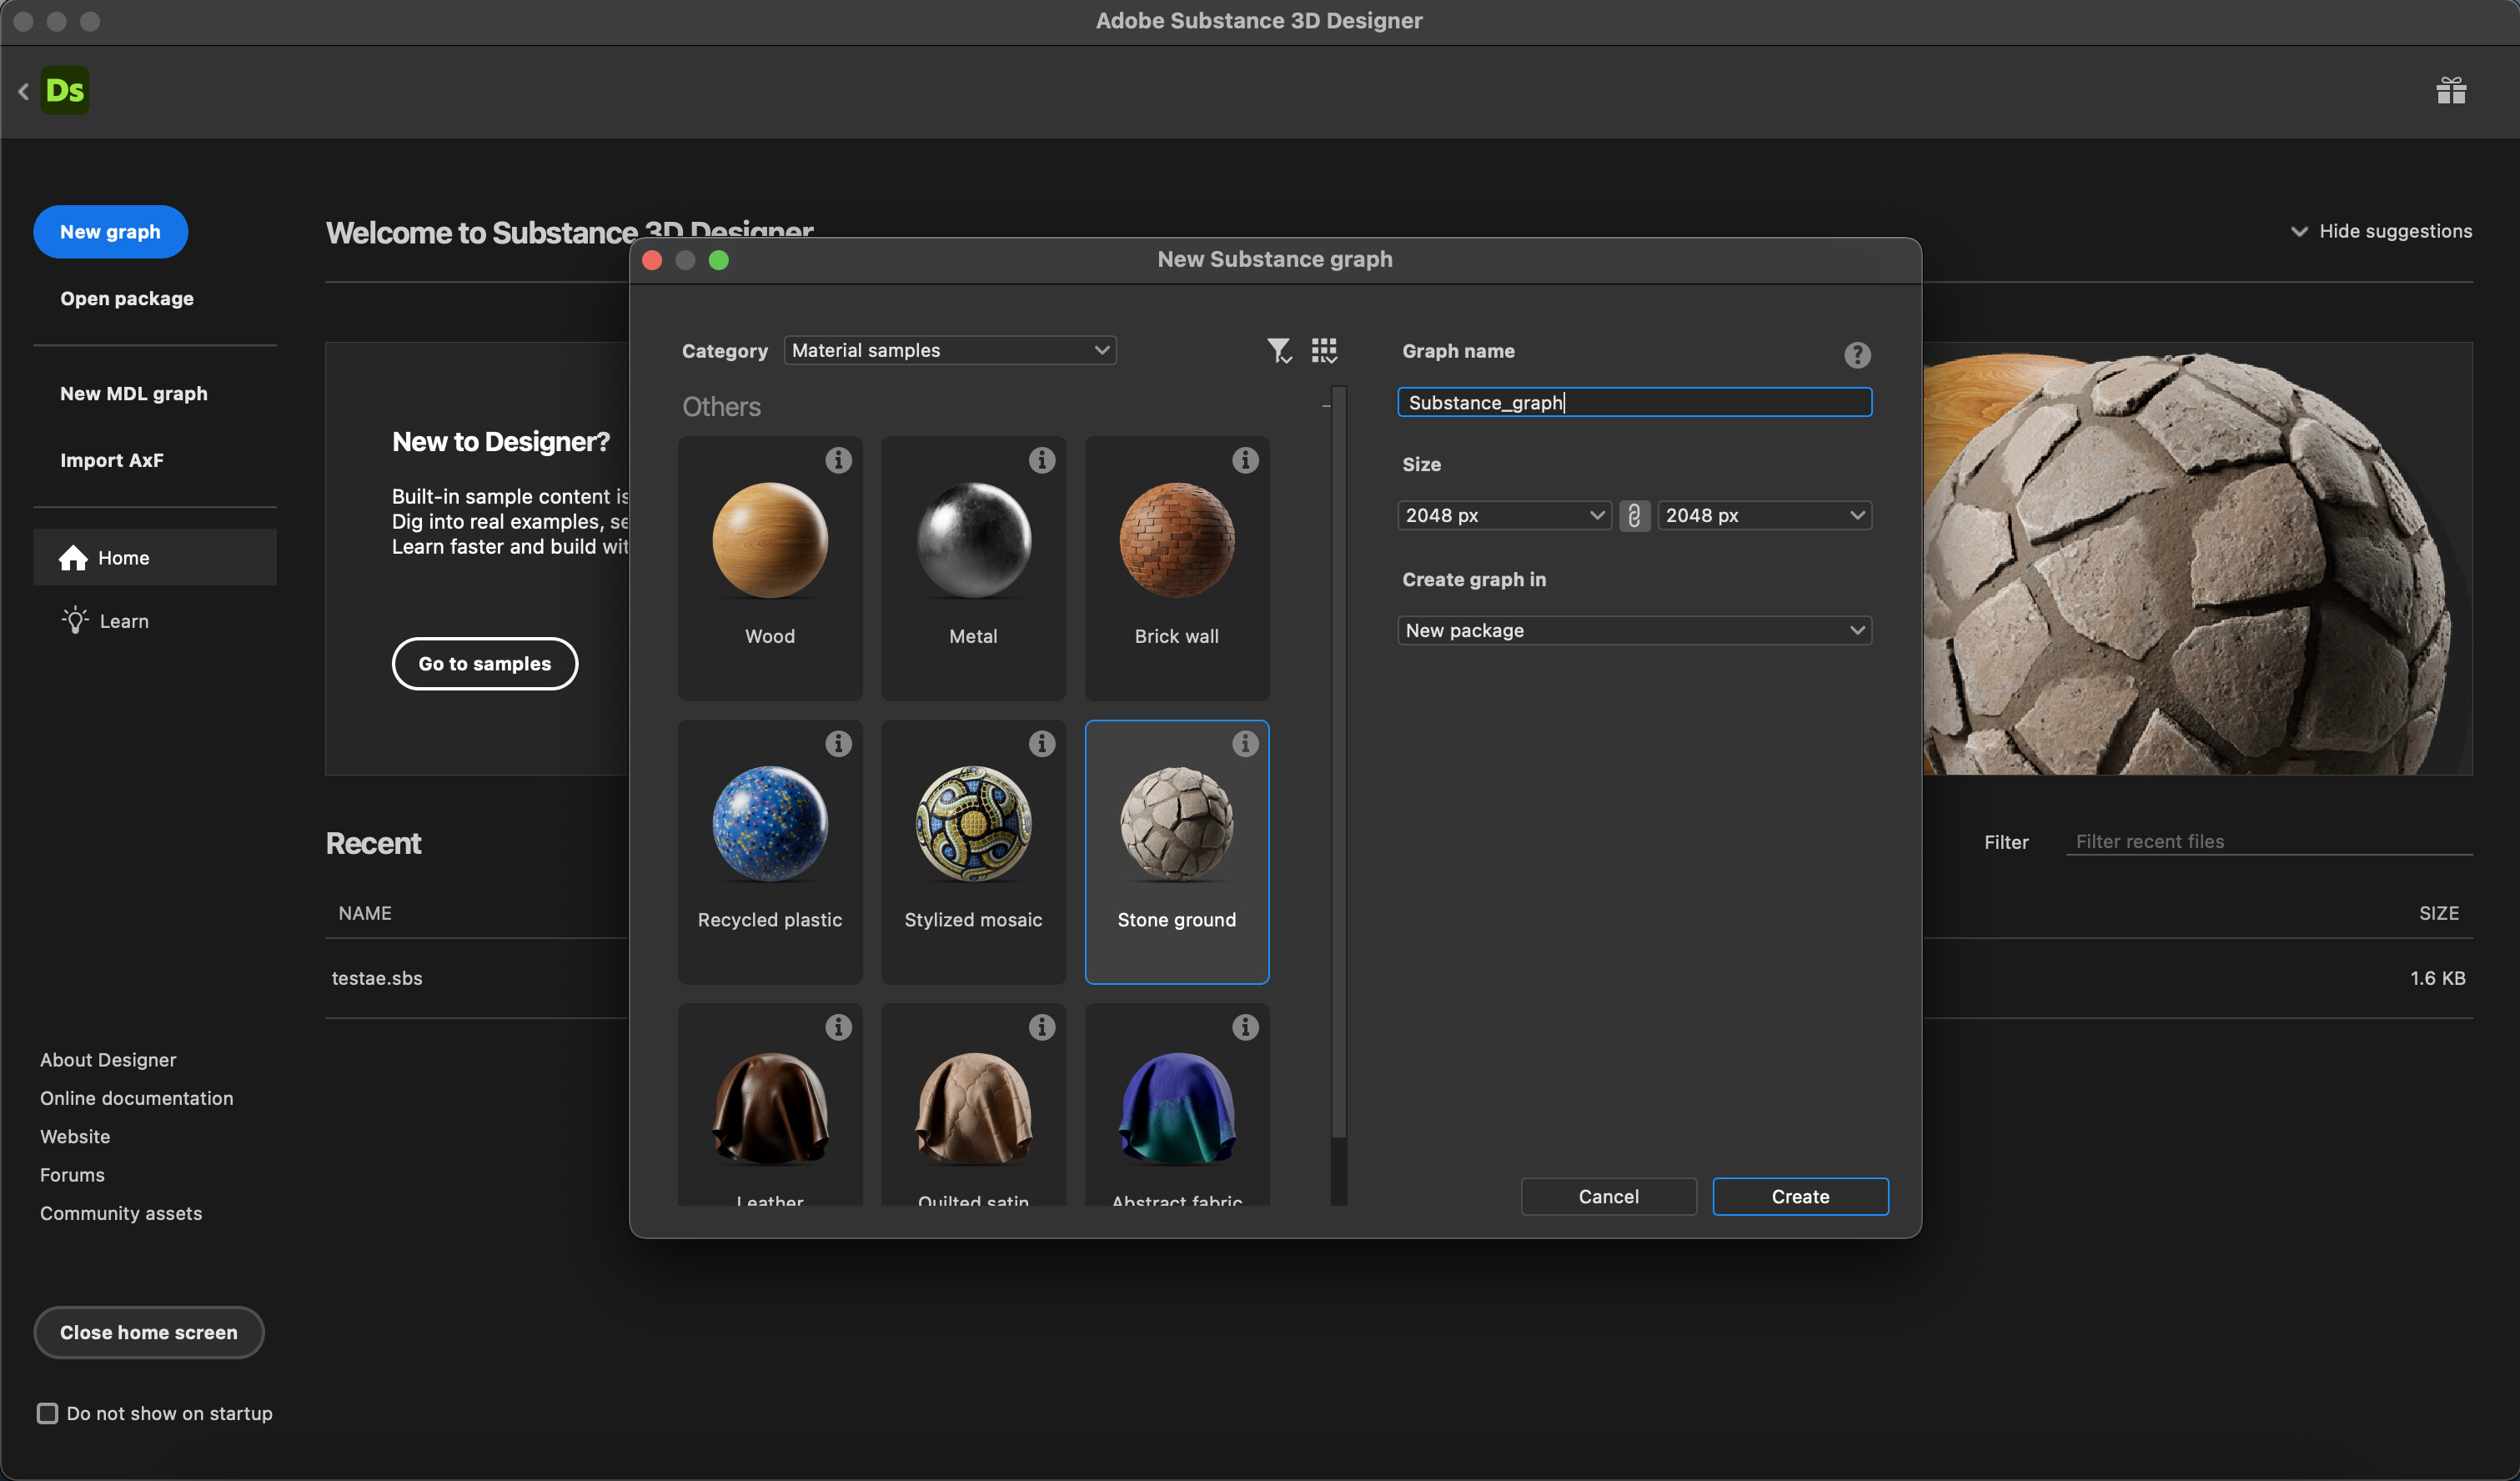The width and height of the screenshot is (2520, 1481).
Task: Open the Material samples category dropdown
Action: pos(949,350)
